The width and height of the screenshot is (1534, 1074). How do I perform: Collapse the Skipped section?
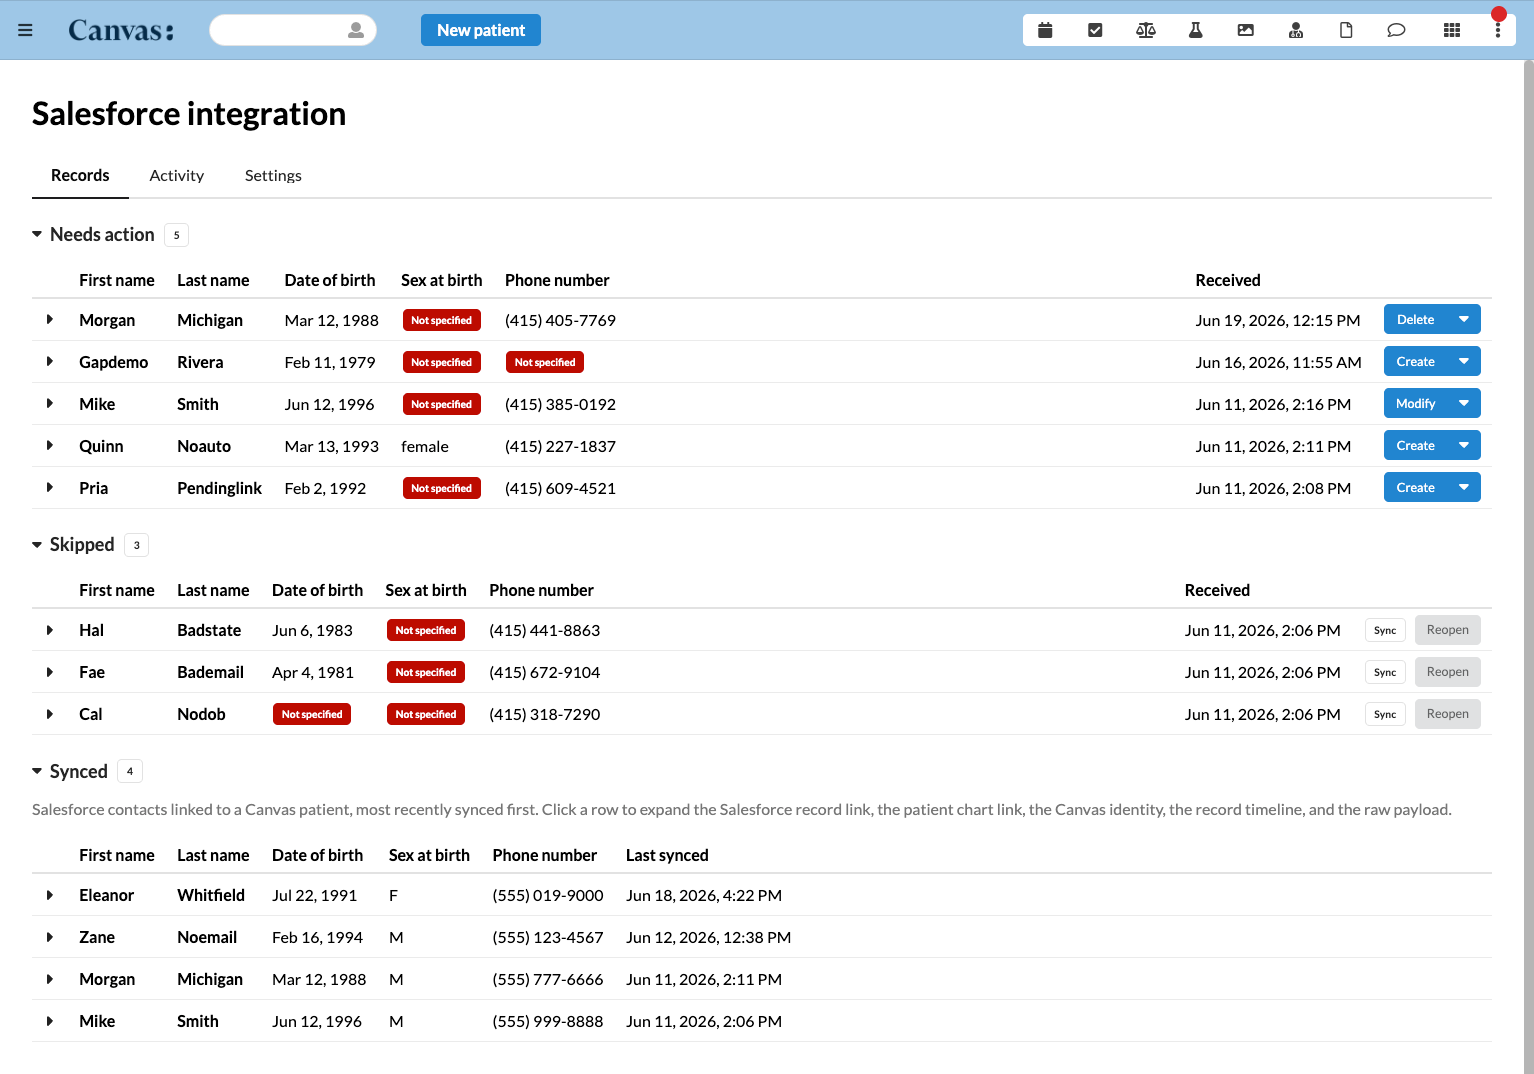point(37,544)
